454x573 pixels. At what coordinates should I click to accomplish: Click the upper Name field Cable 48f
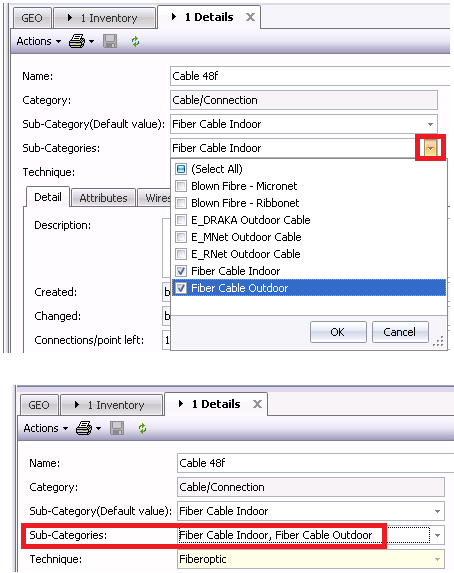point(310,76)
